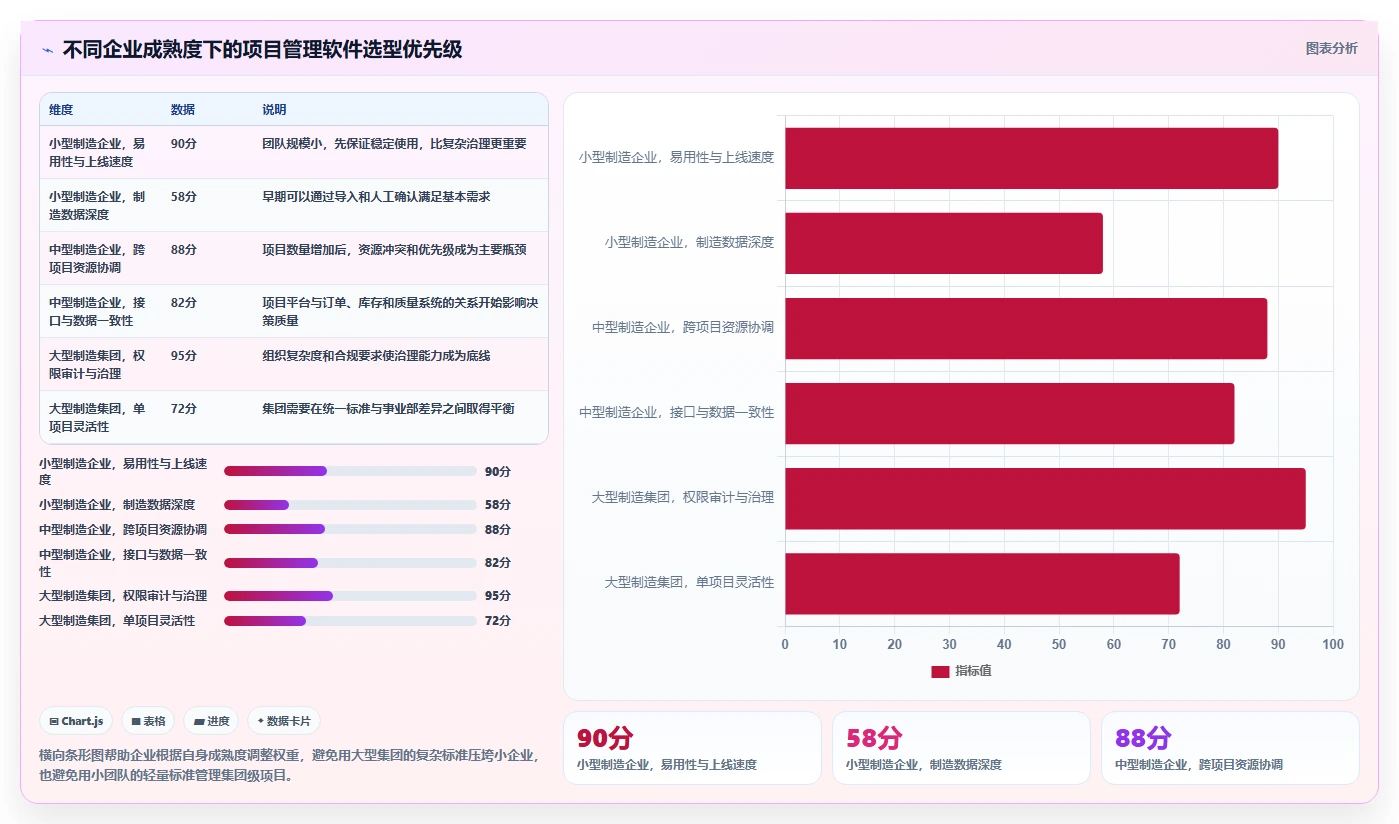Click chart axis label 大型制造集团，单项目灵活性

689,582
